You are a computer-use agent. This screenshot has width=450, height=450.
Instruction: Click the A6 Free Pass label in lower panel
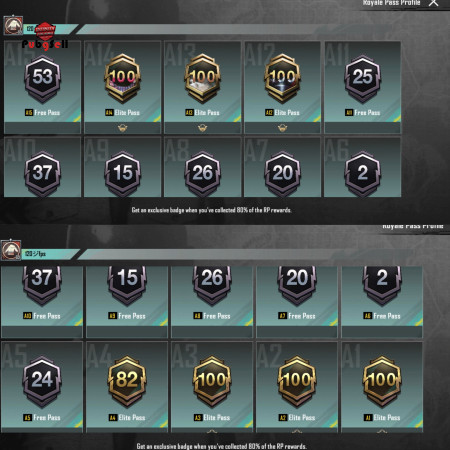point(382,316)
